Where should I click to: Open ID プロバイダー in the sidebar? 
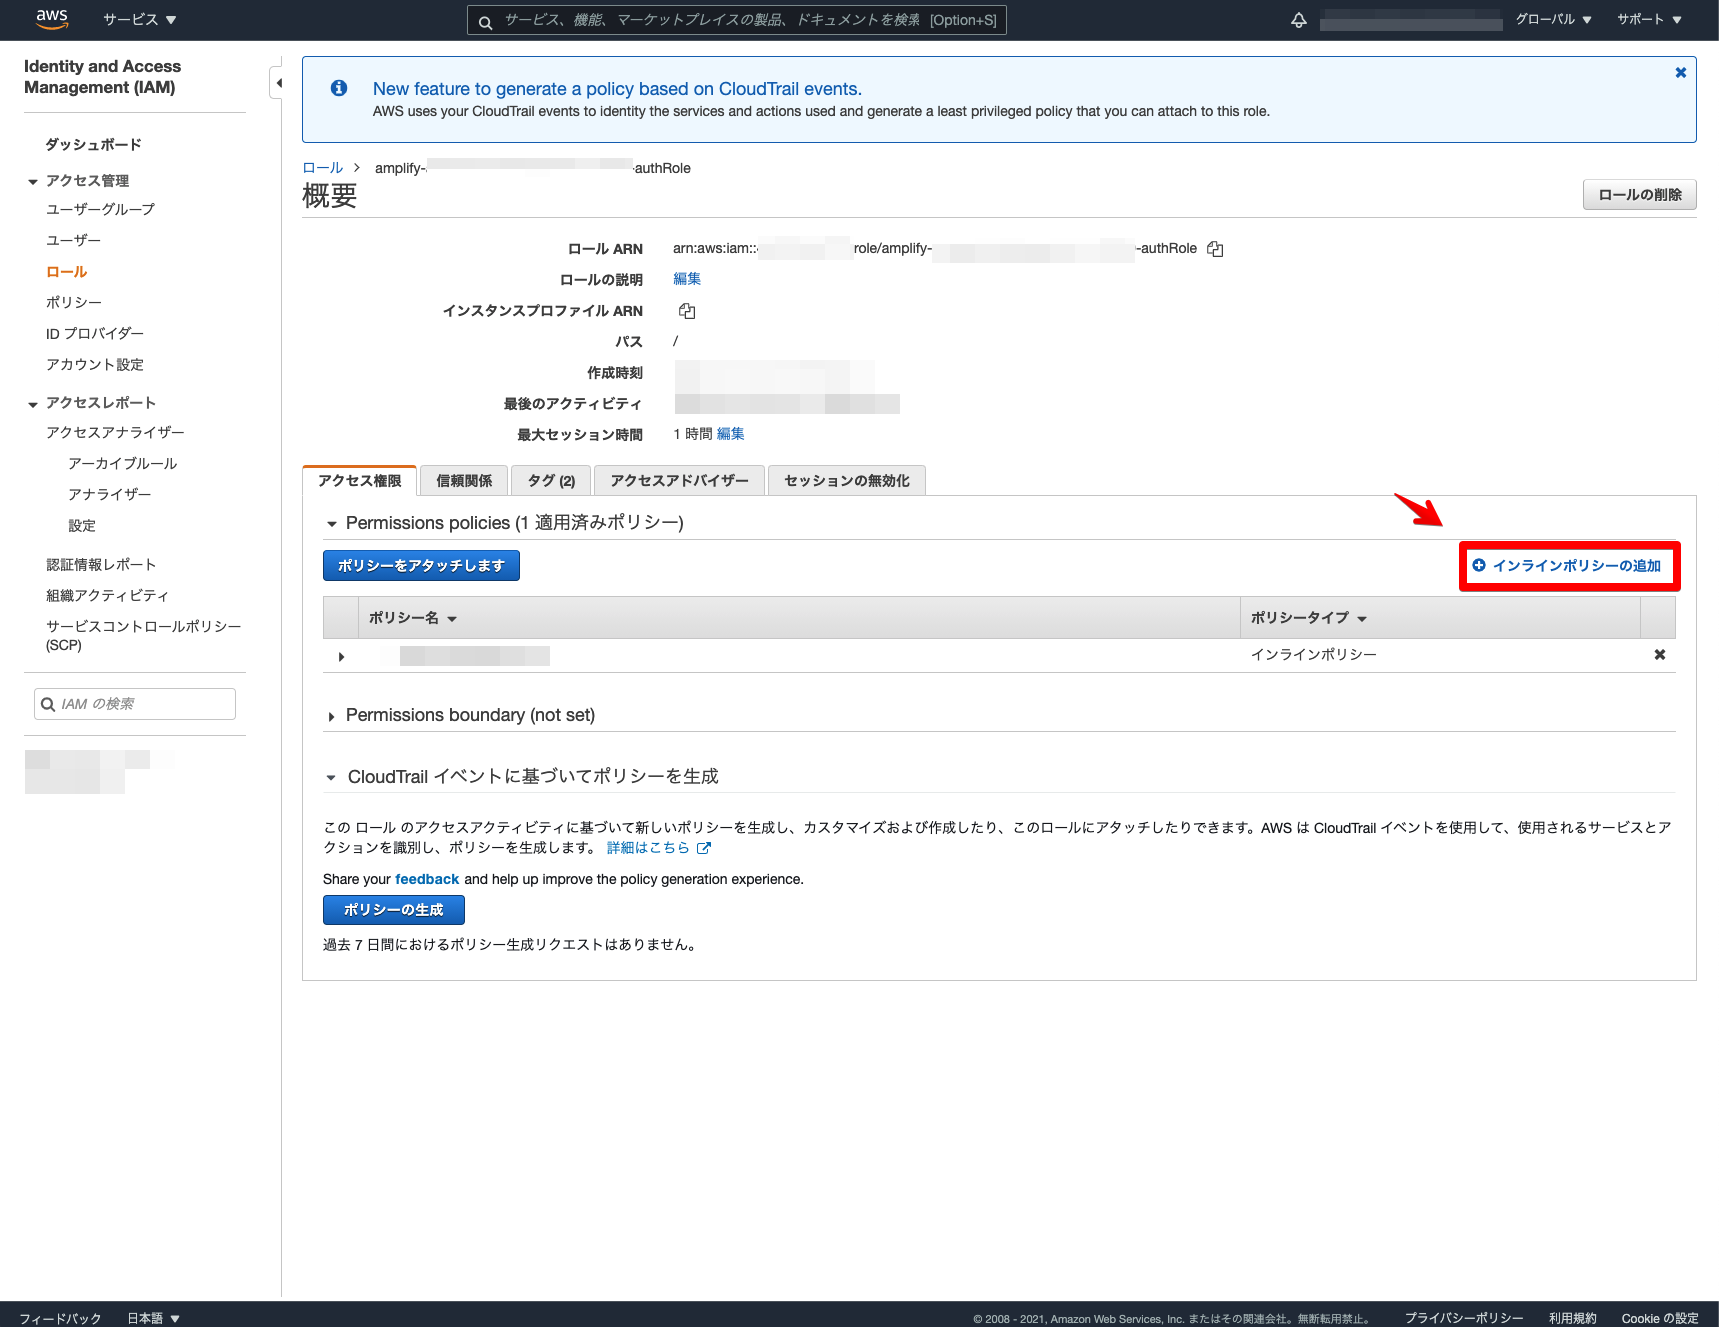click(95, 334)
